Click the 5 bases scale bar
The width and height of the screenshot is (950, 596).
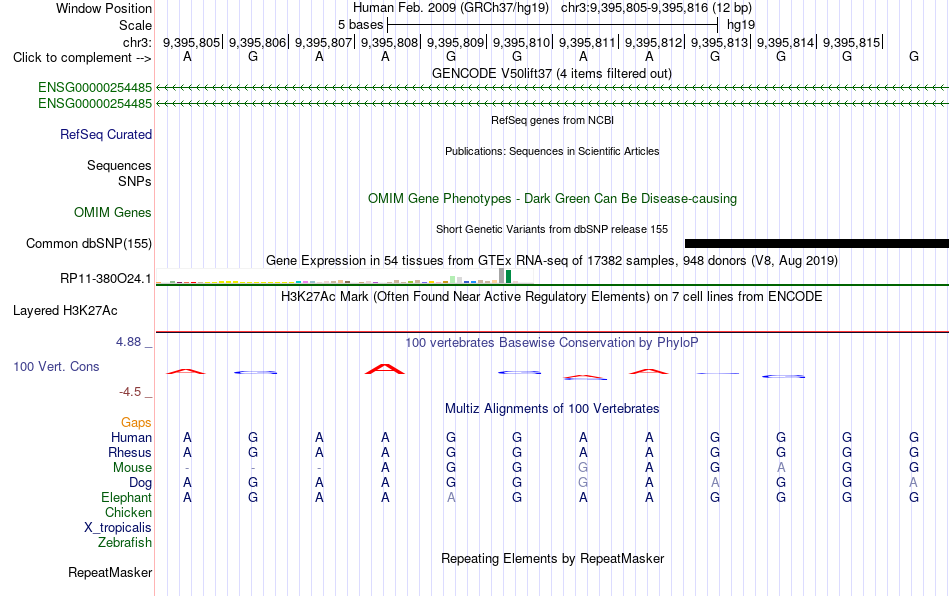pyautogui.click(x=553, y=25)
